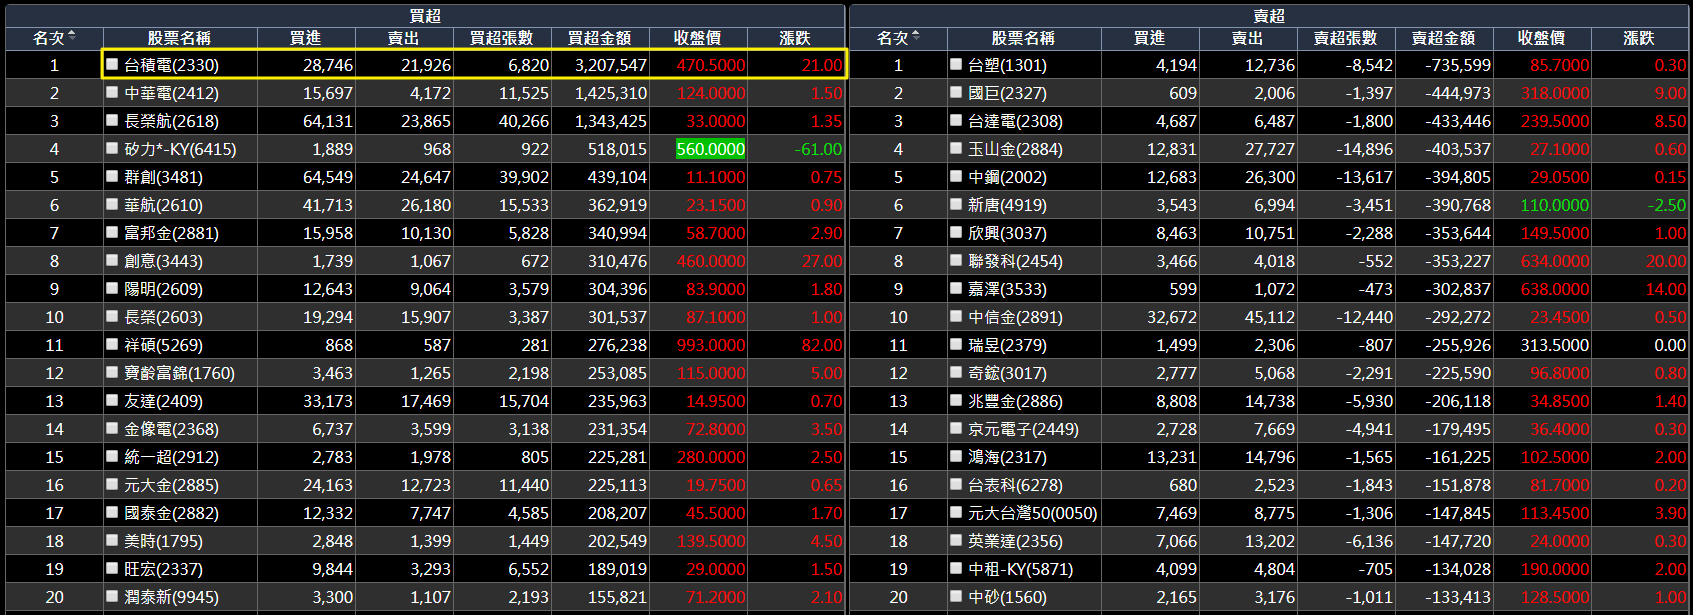This screenshot has width=1693, height=615.
Task: Click the 賣超張數 column header
Action: (x=1346, y=38)
